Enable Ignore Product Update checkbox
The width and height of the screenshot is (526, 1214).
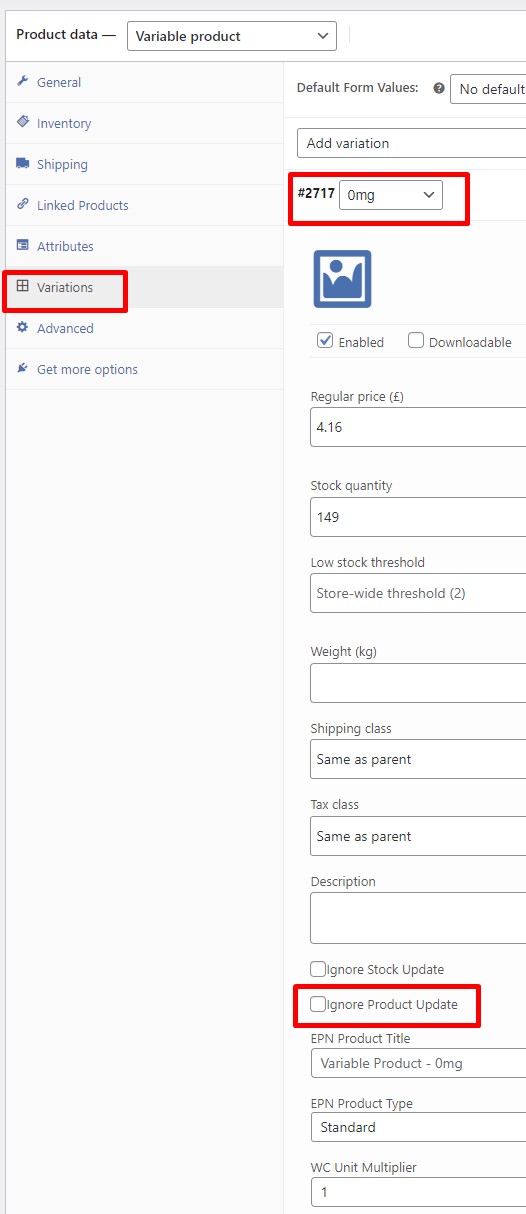(318, 1004)
